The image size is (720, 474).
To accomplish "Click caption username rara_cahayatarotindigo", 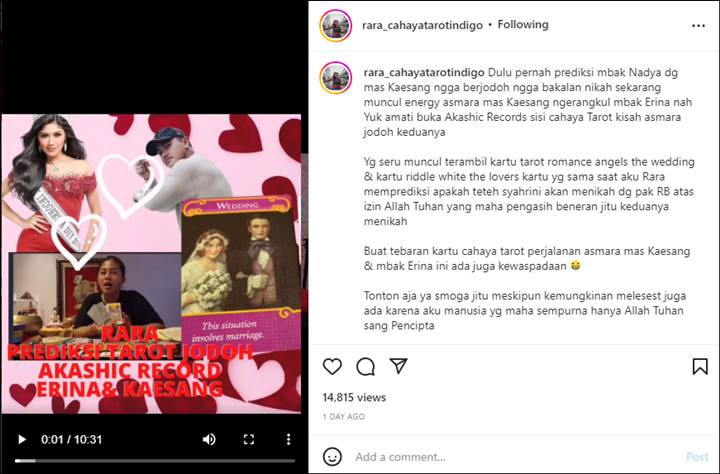I will tap(424, 73).
